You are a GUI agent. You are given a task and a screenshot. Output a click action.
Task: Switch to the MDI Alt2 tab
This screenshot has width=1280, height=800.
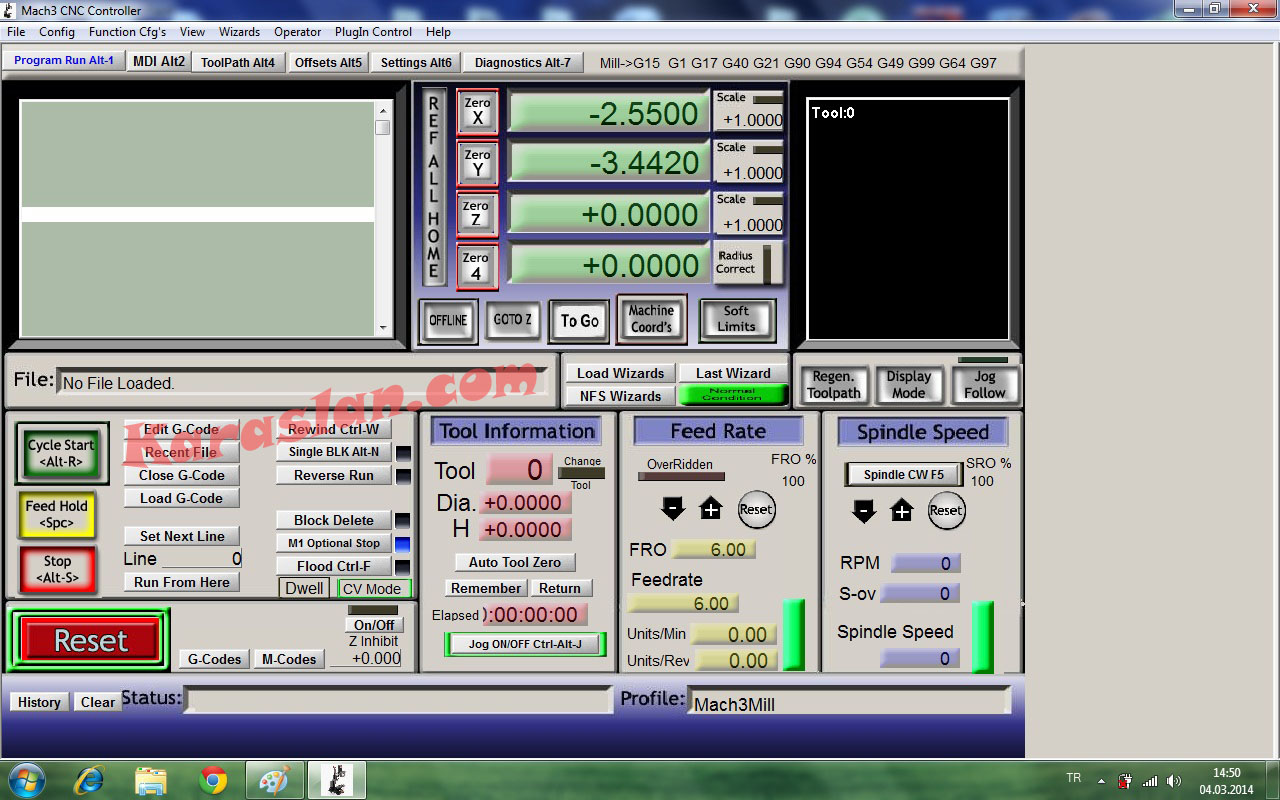(159, 61)
